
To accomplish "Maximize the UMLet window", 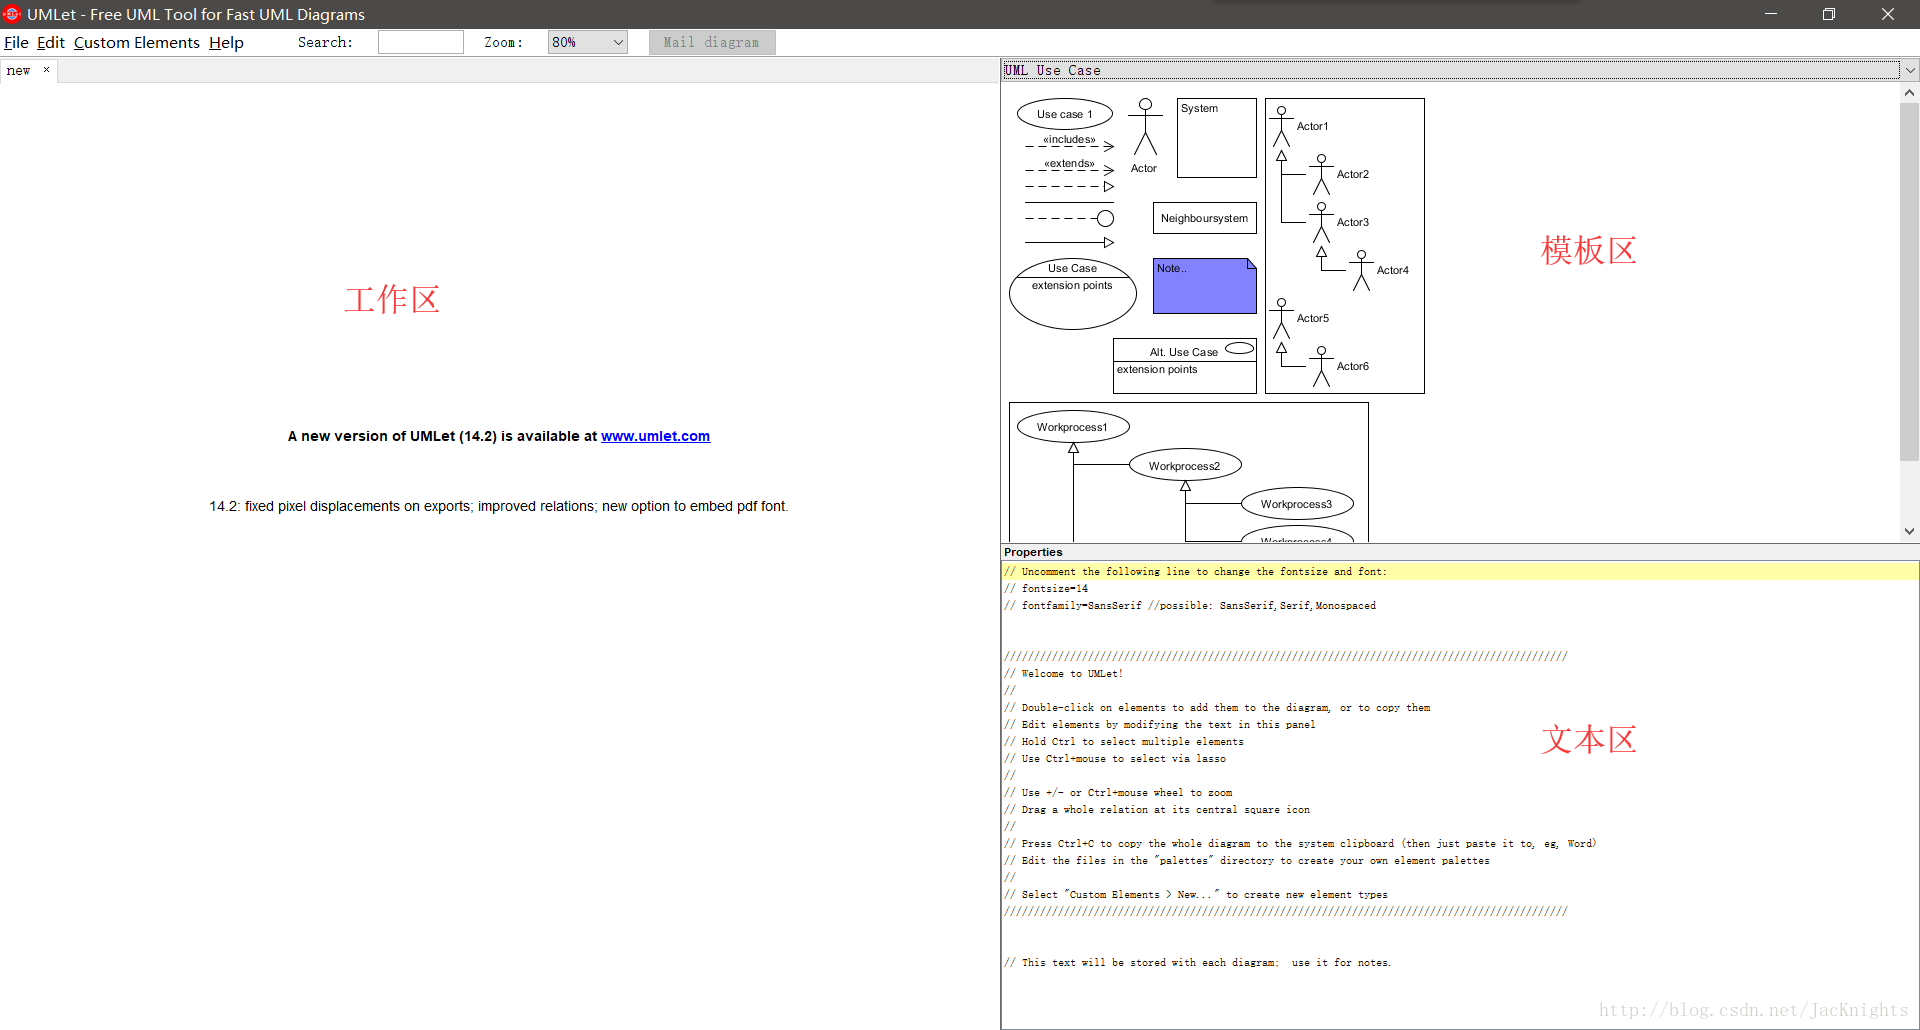I will tap(1829, 14).
